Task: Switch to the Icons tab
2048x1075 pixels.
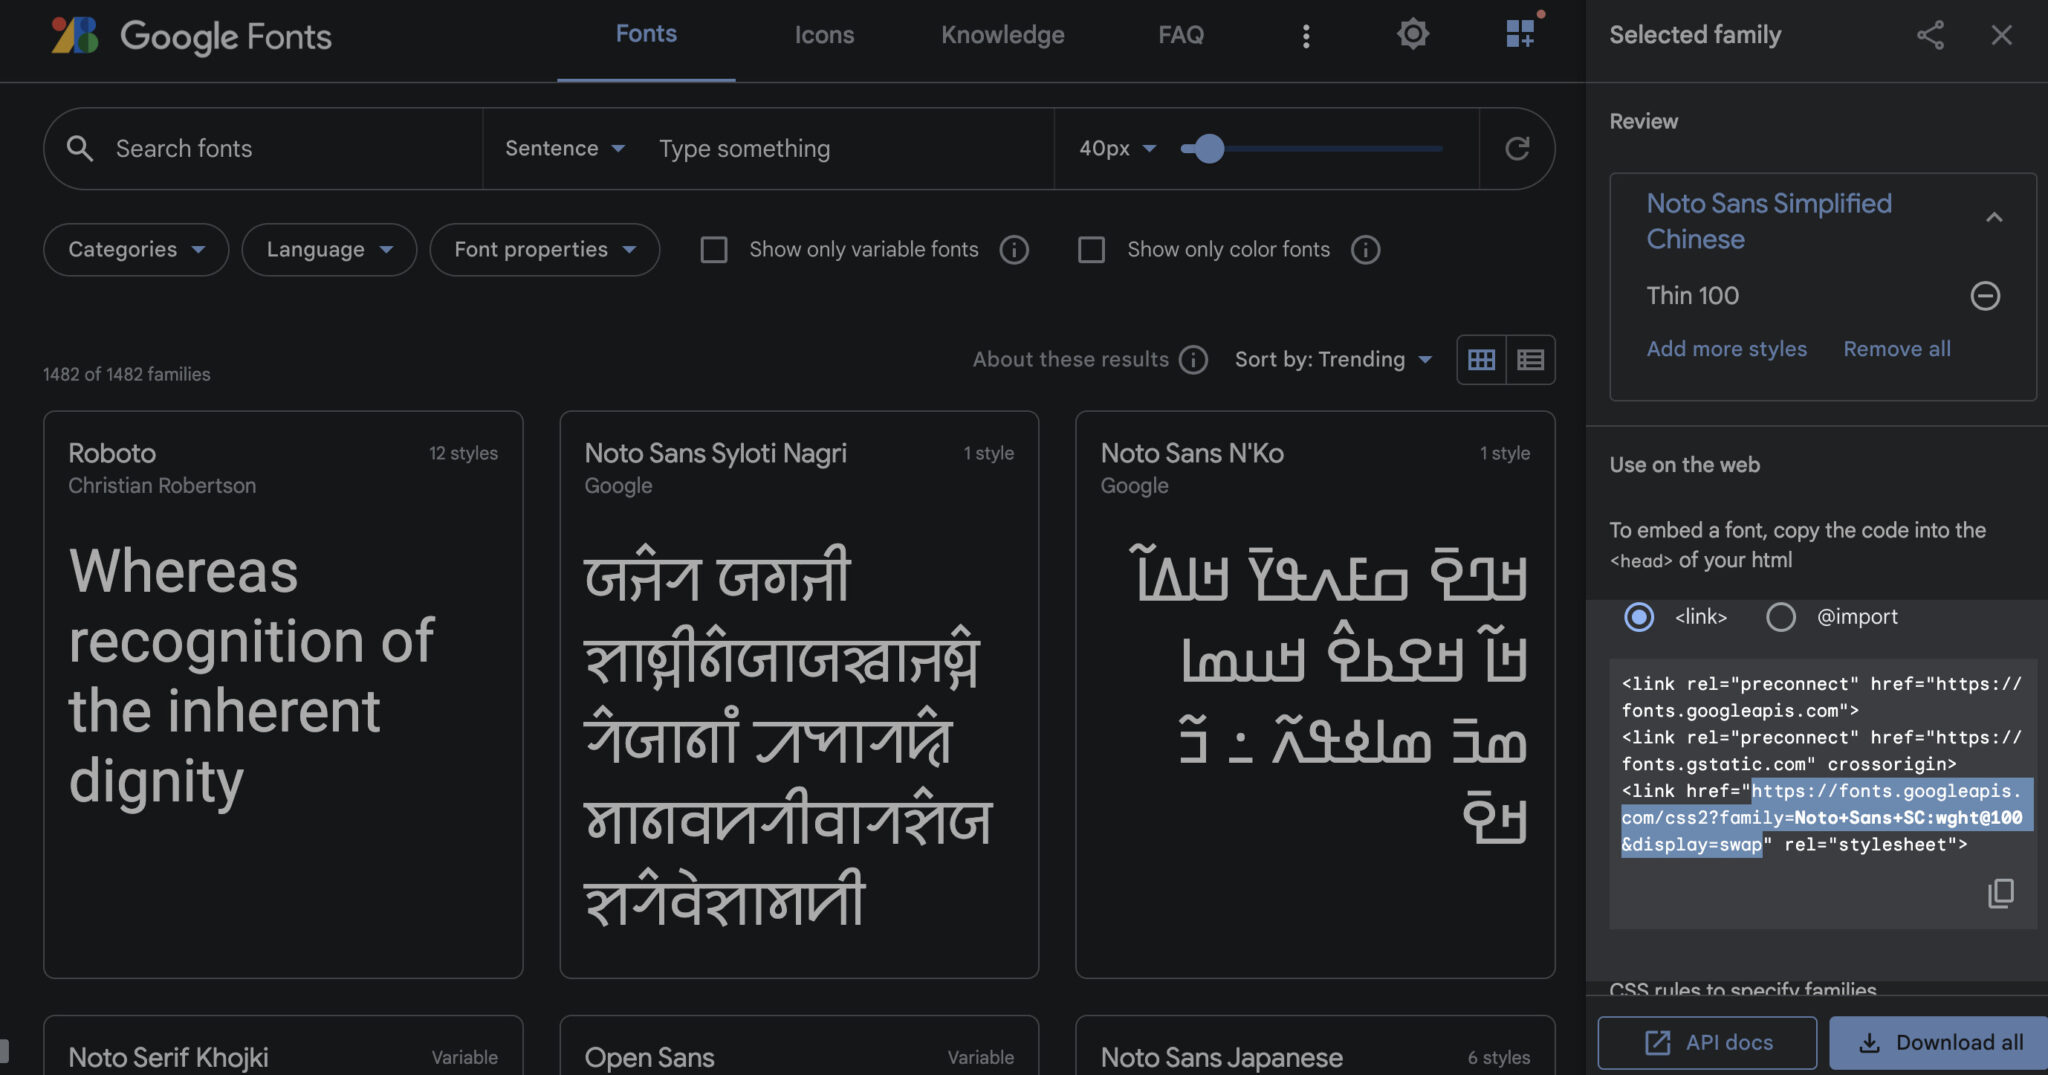Action: (x=824, y=35)
